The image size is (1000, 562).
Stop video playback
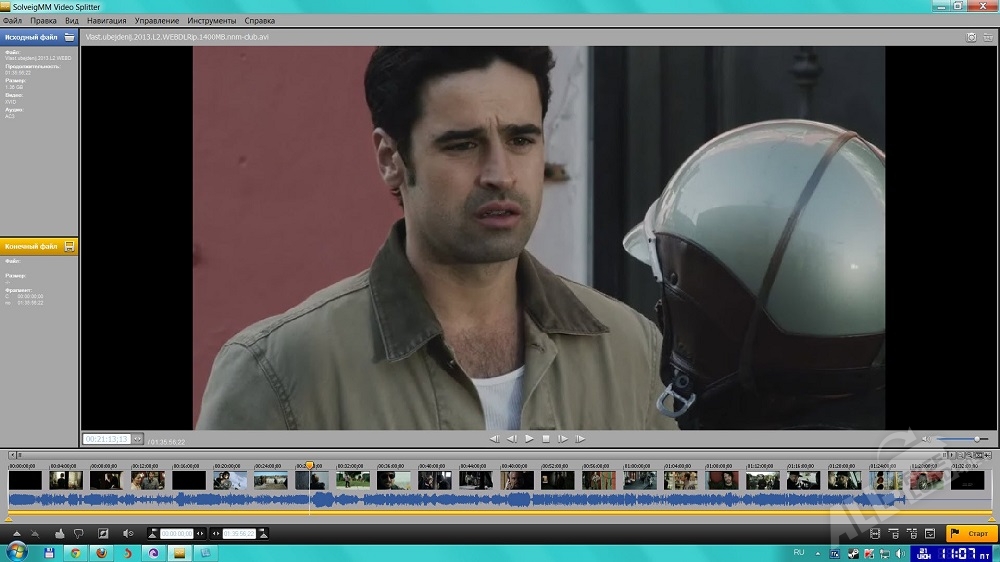[546, 439]
